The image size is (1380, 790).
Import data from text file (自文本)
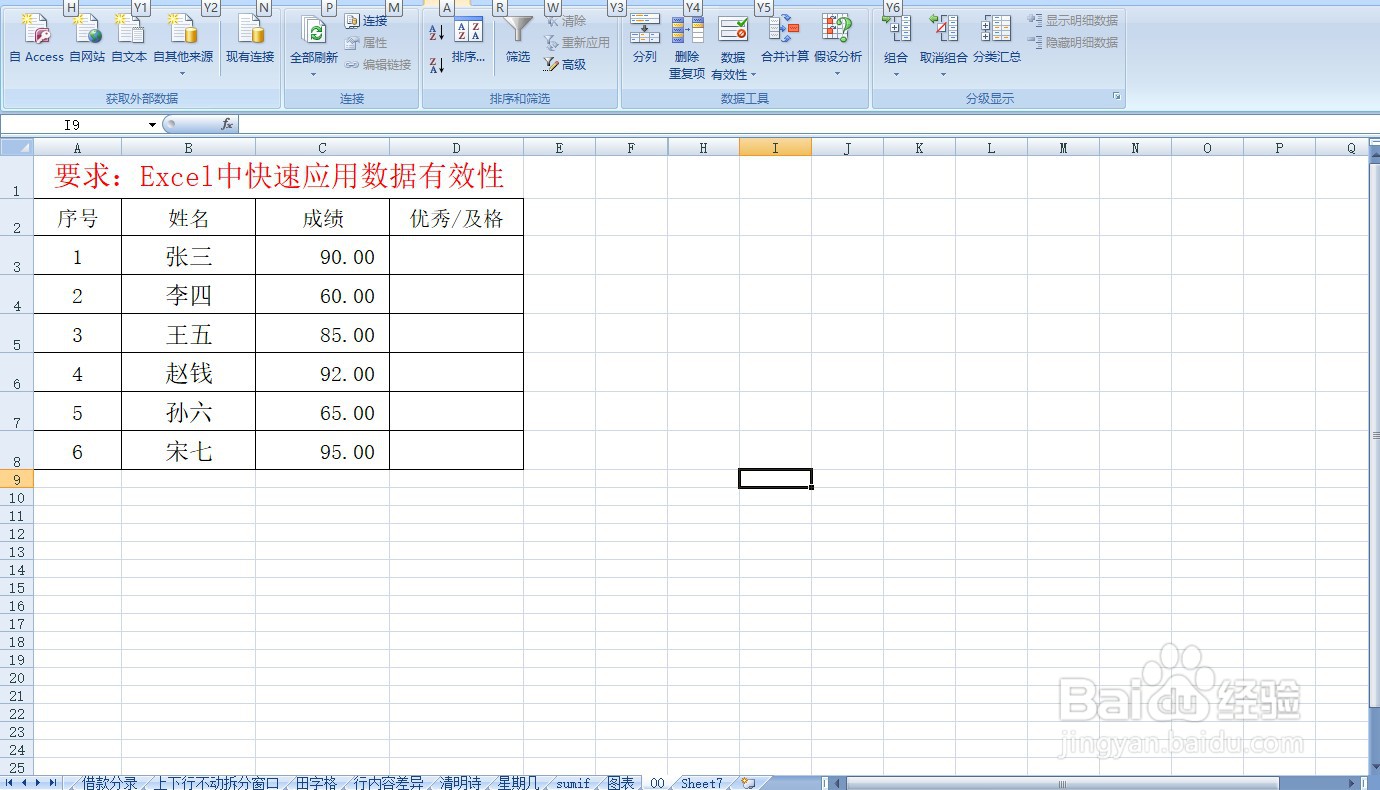(x=129, y=40)
